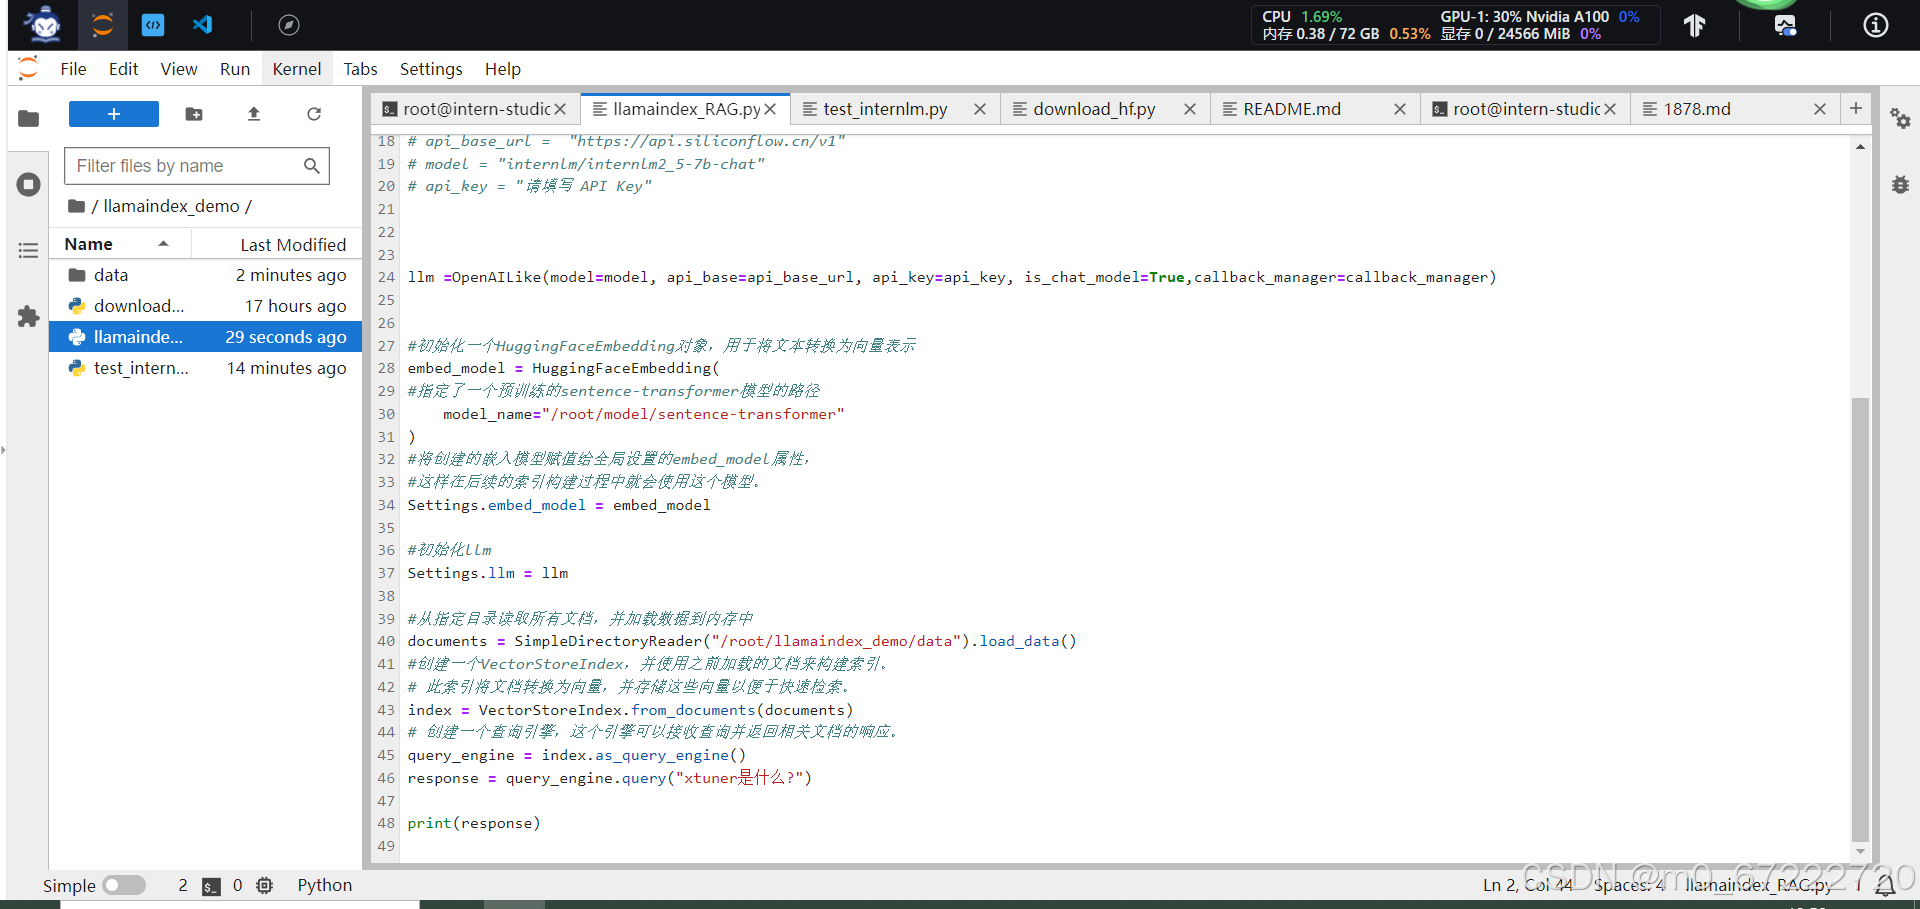Sort files by Last Modified column
The width and height of the screenshot is (1920, 909).
pos(292,243)
